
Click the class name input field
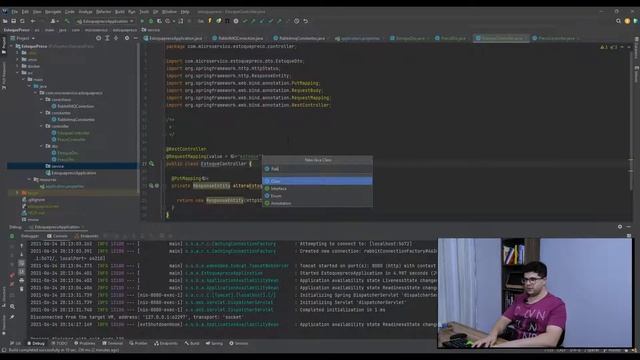(x=317, y=169)
